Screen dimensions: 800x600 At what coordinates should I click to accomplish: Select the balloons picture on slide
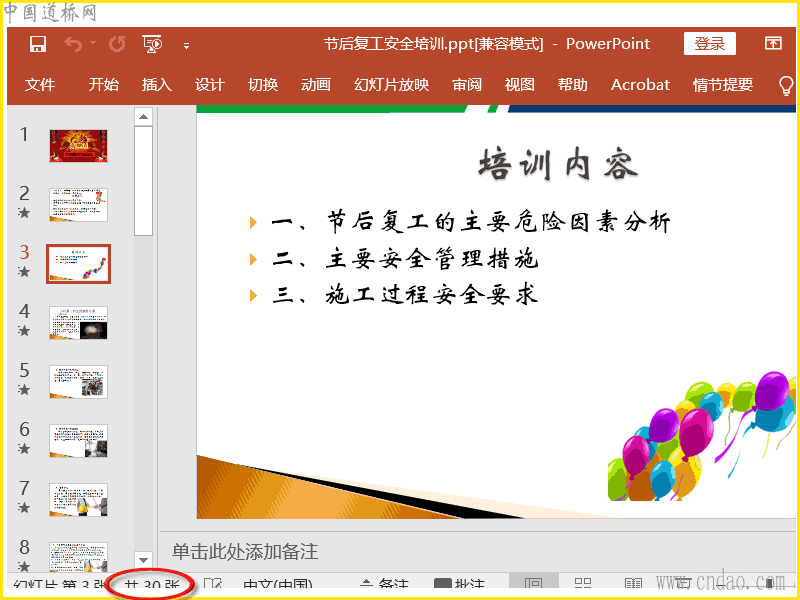click(x=702, y=436)
